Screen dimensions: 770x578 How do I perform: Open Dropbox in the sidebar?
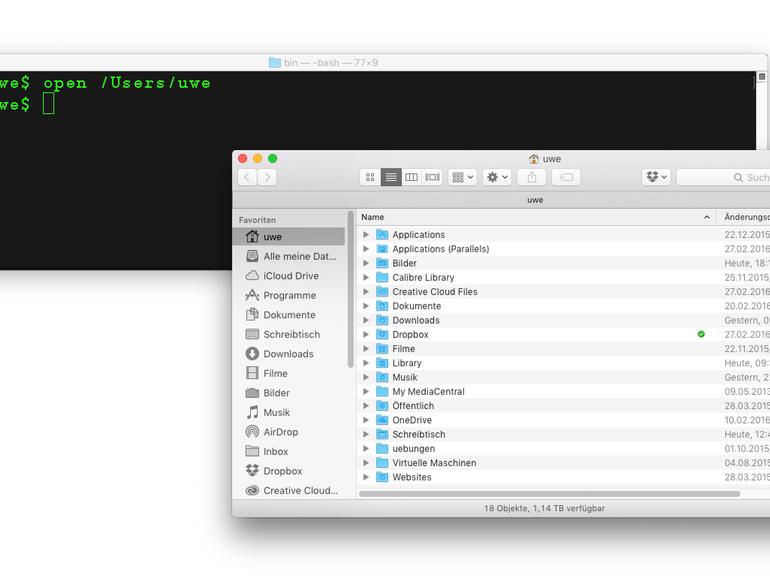(289, 471)
